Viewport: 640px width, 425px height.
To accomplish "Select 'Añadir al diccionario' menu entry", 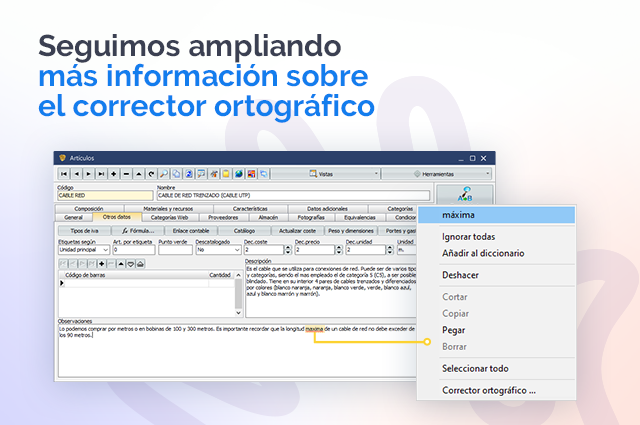I will click(483, 254).
